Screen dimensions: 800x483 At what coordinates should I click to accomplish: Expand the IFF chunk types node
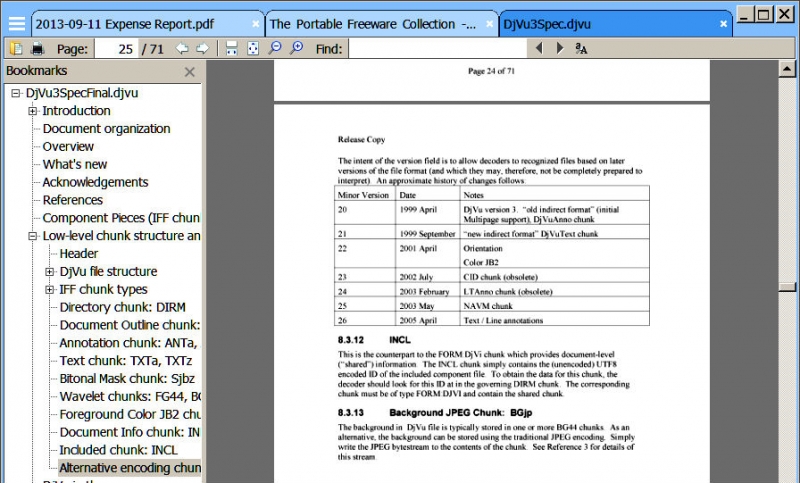pos(50,290)
